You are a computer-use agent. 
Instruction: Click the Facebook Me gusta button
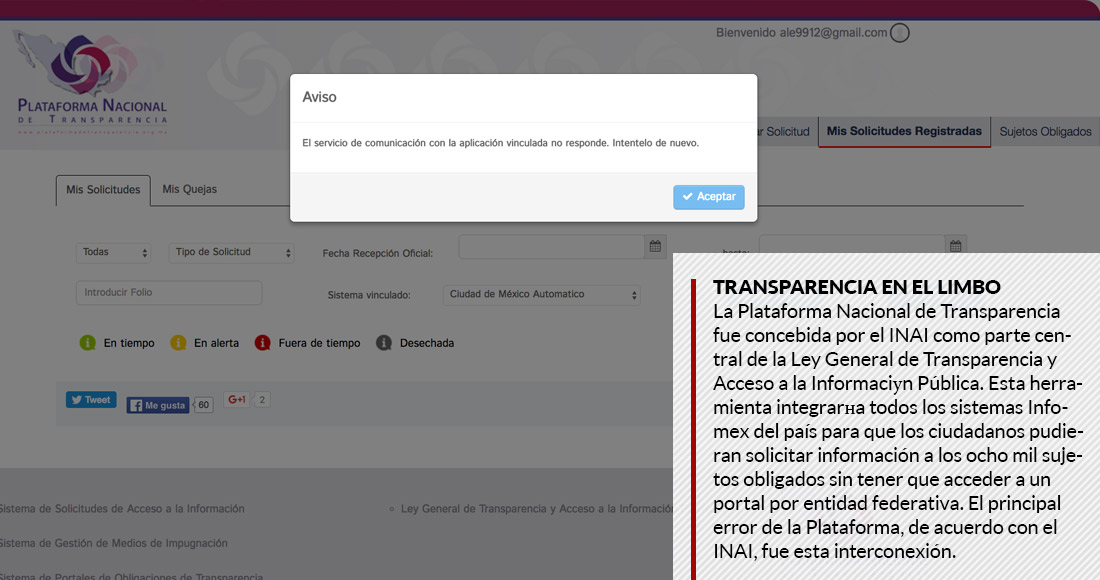(157, 405)
